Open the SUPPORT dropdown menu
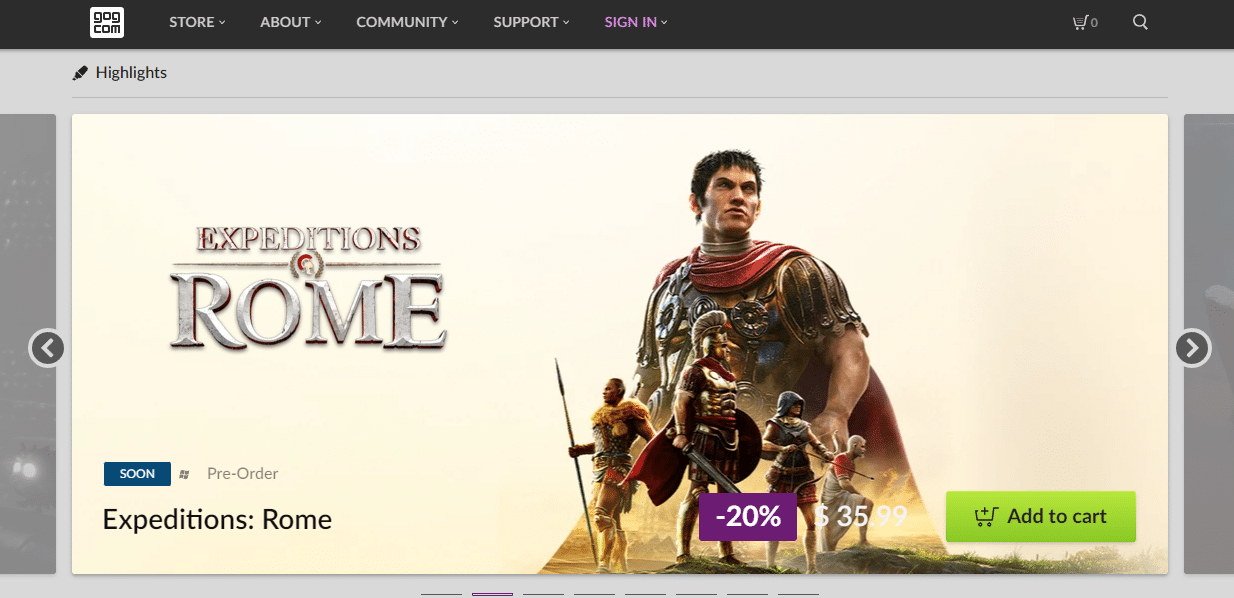The image size is (1234, 598). click(x=531, y=22)
